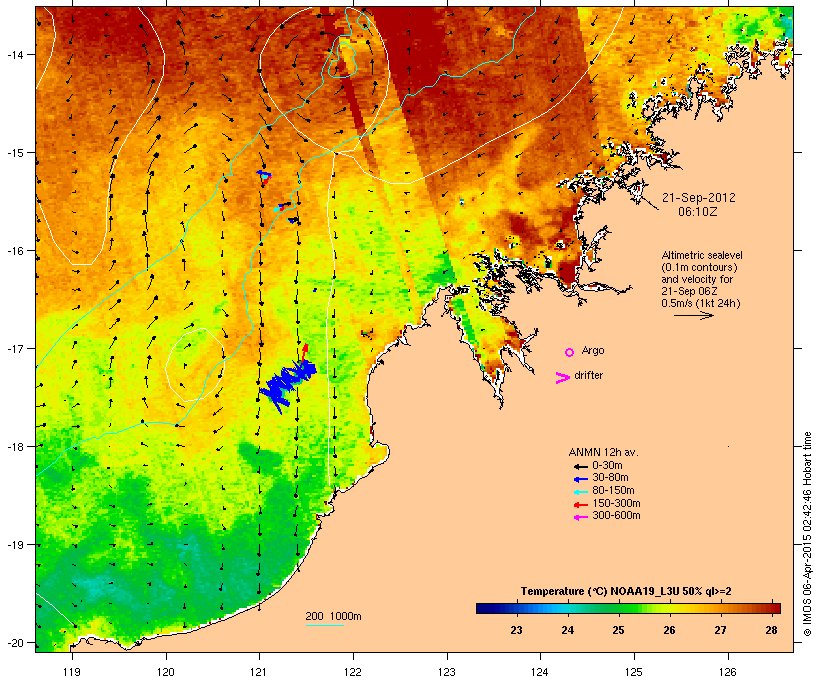Click the drifter legend label
The height and width of the screenshot is (680, 820).
click(x=588, y=375)
